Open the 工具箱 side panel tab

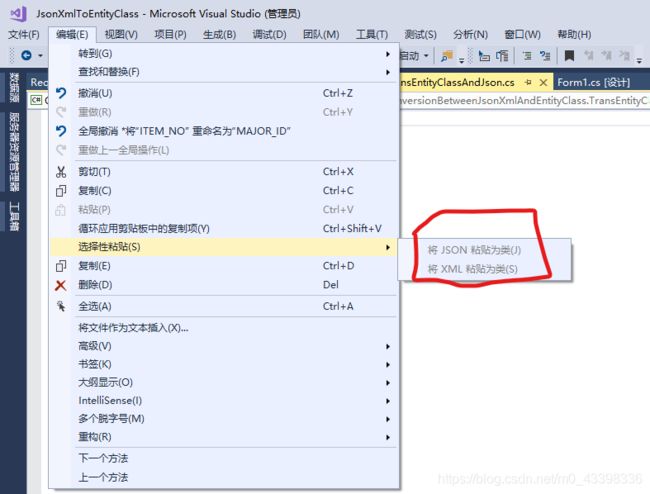14,216
